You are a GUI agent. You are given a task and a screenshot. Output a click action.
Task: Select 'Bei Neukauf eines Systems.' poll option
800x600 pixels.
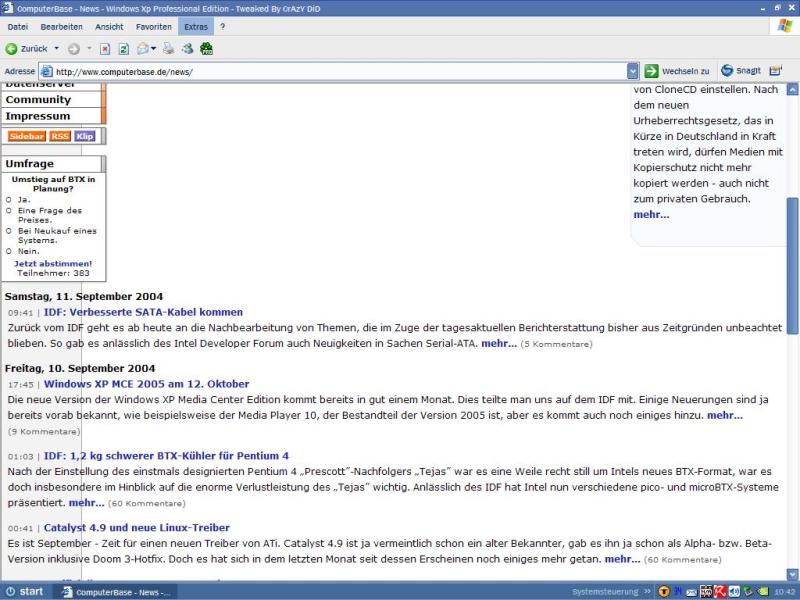tap(9, 231)
